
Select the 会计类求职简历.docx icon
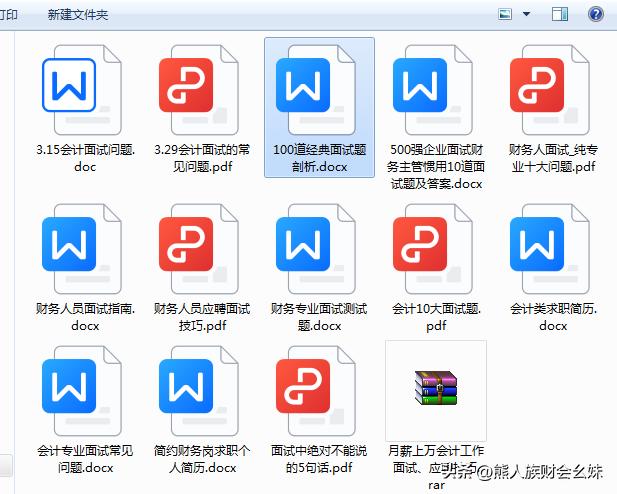pos(549,249)
